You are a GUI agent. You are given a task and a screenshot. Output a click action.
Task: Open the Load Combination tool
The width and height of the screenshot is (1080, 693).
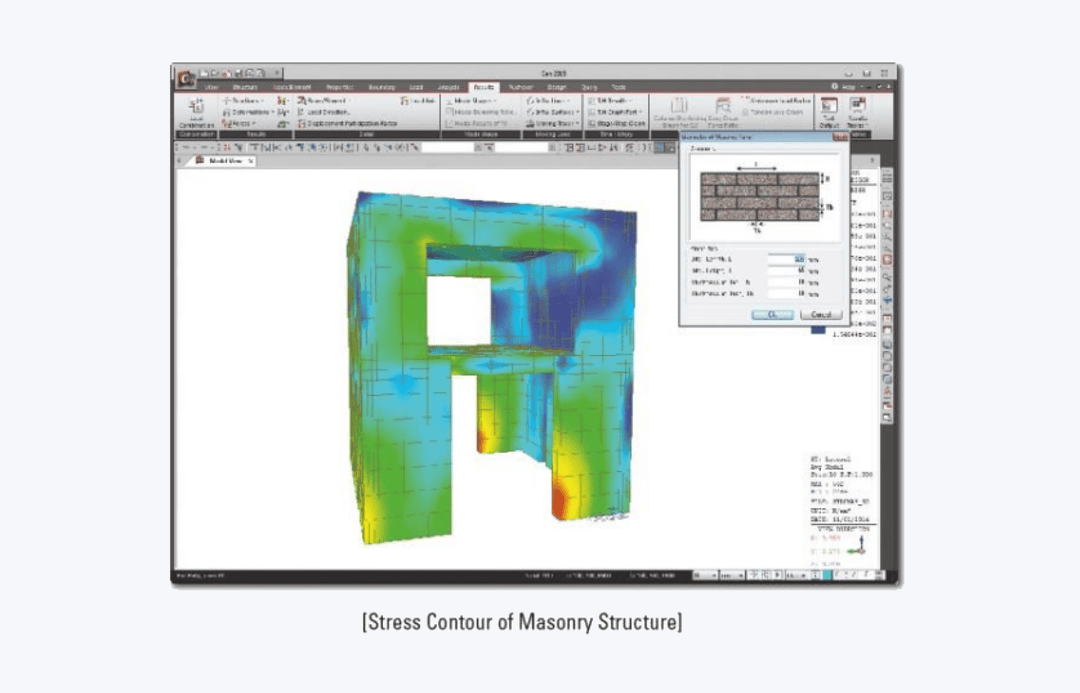coord(196,112)
